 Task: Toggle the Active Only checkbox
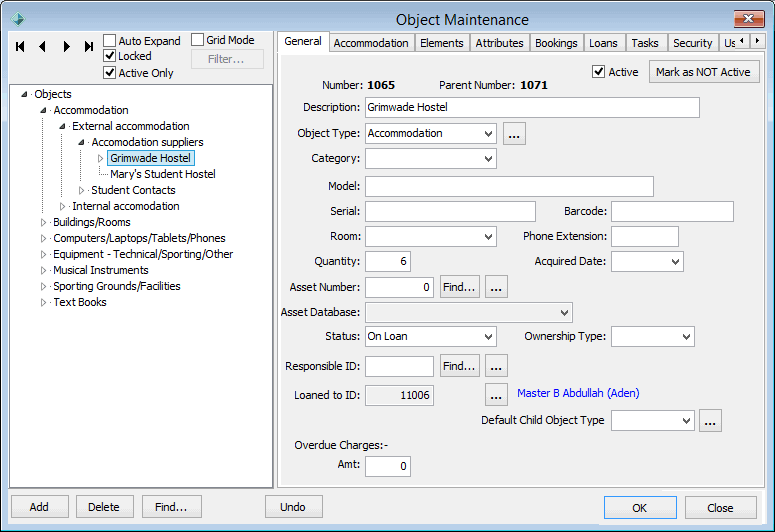pyautogui.click(x=110, y=73)
